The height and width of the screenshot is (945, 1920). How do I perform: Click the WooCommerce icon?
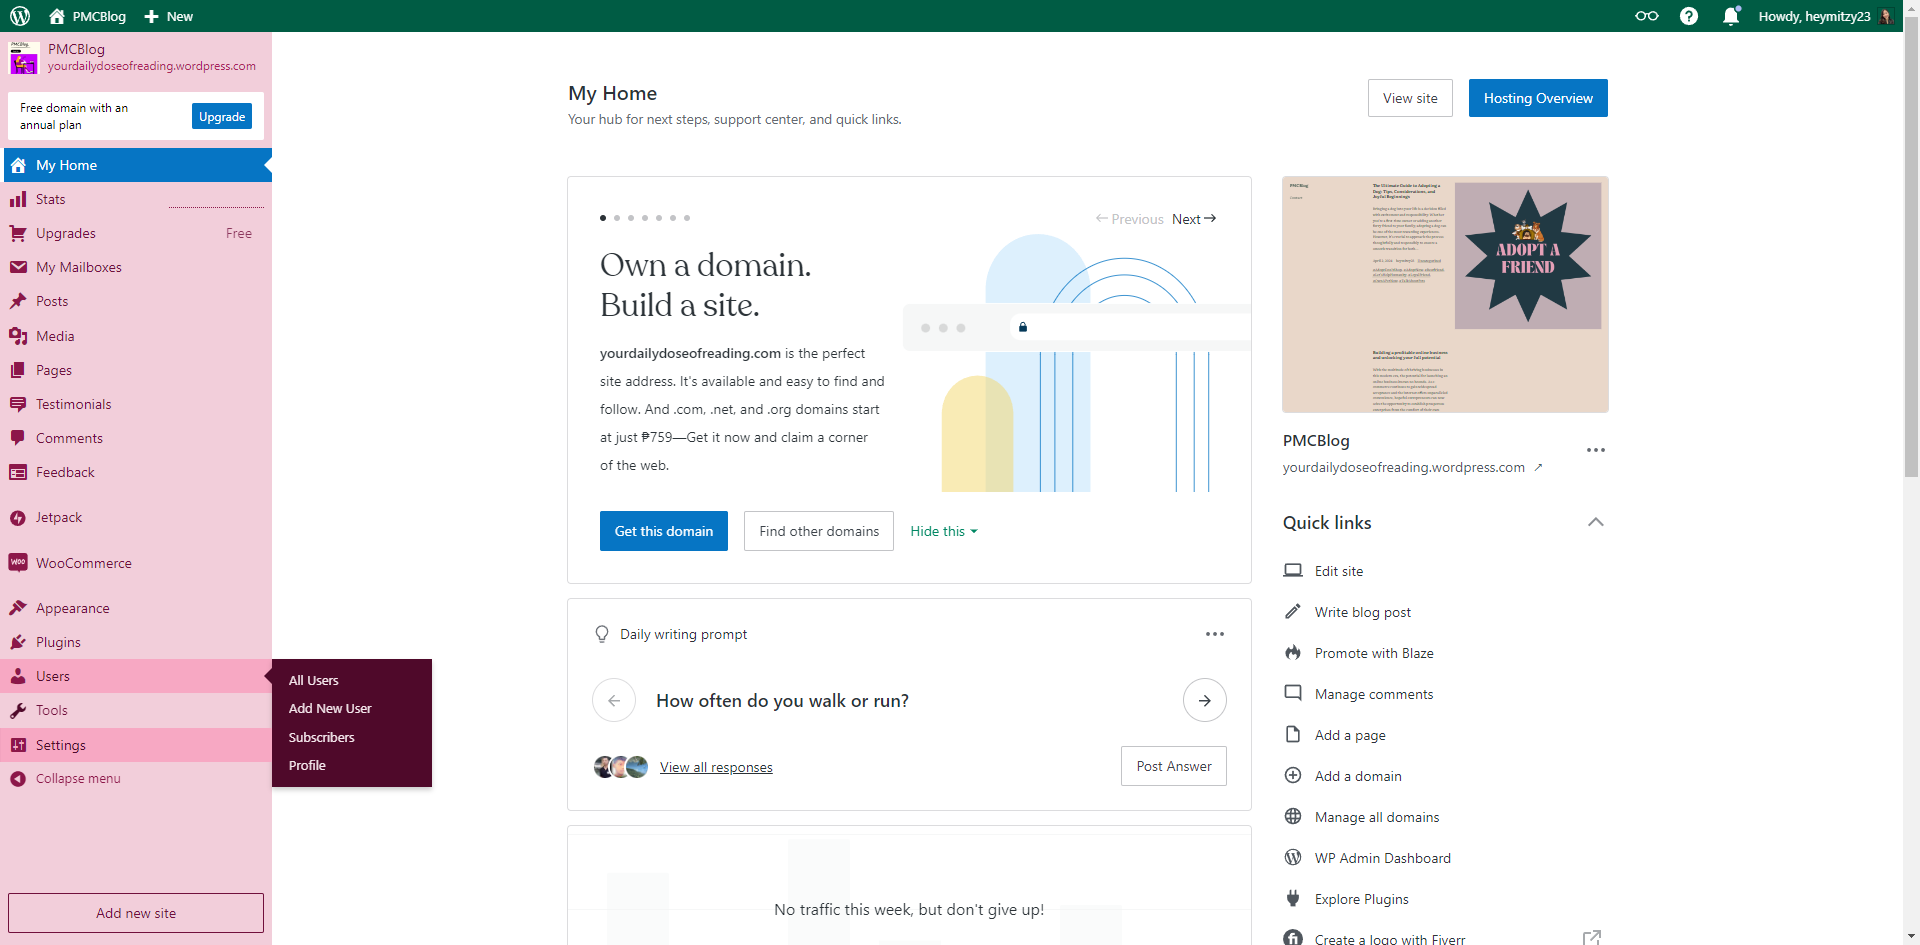[x=18, y=563]
